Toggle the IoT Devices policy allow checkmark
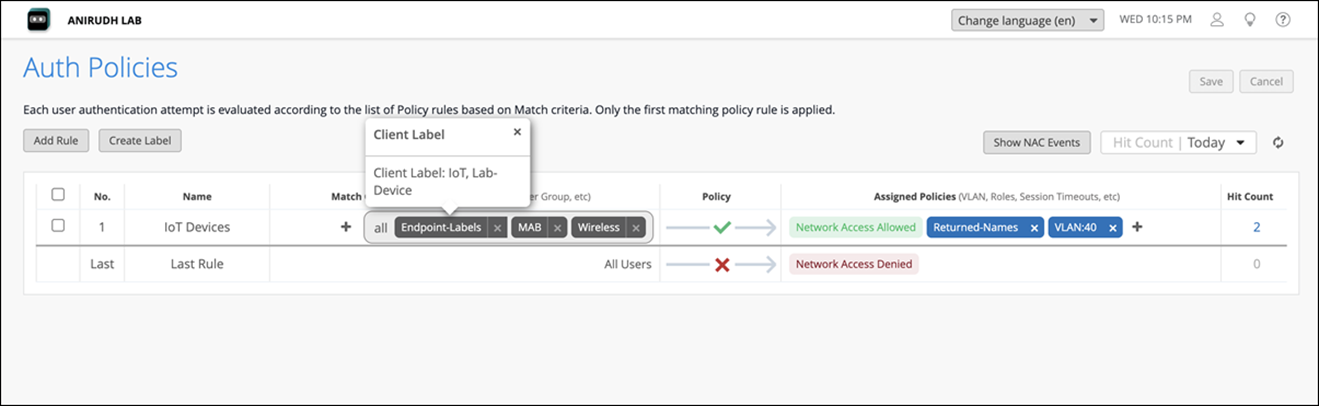Viewport: 1319px width, 406px height. 721,228
